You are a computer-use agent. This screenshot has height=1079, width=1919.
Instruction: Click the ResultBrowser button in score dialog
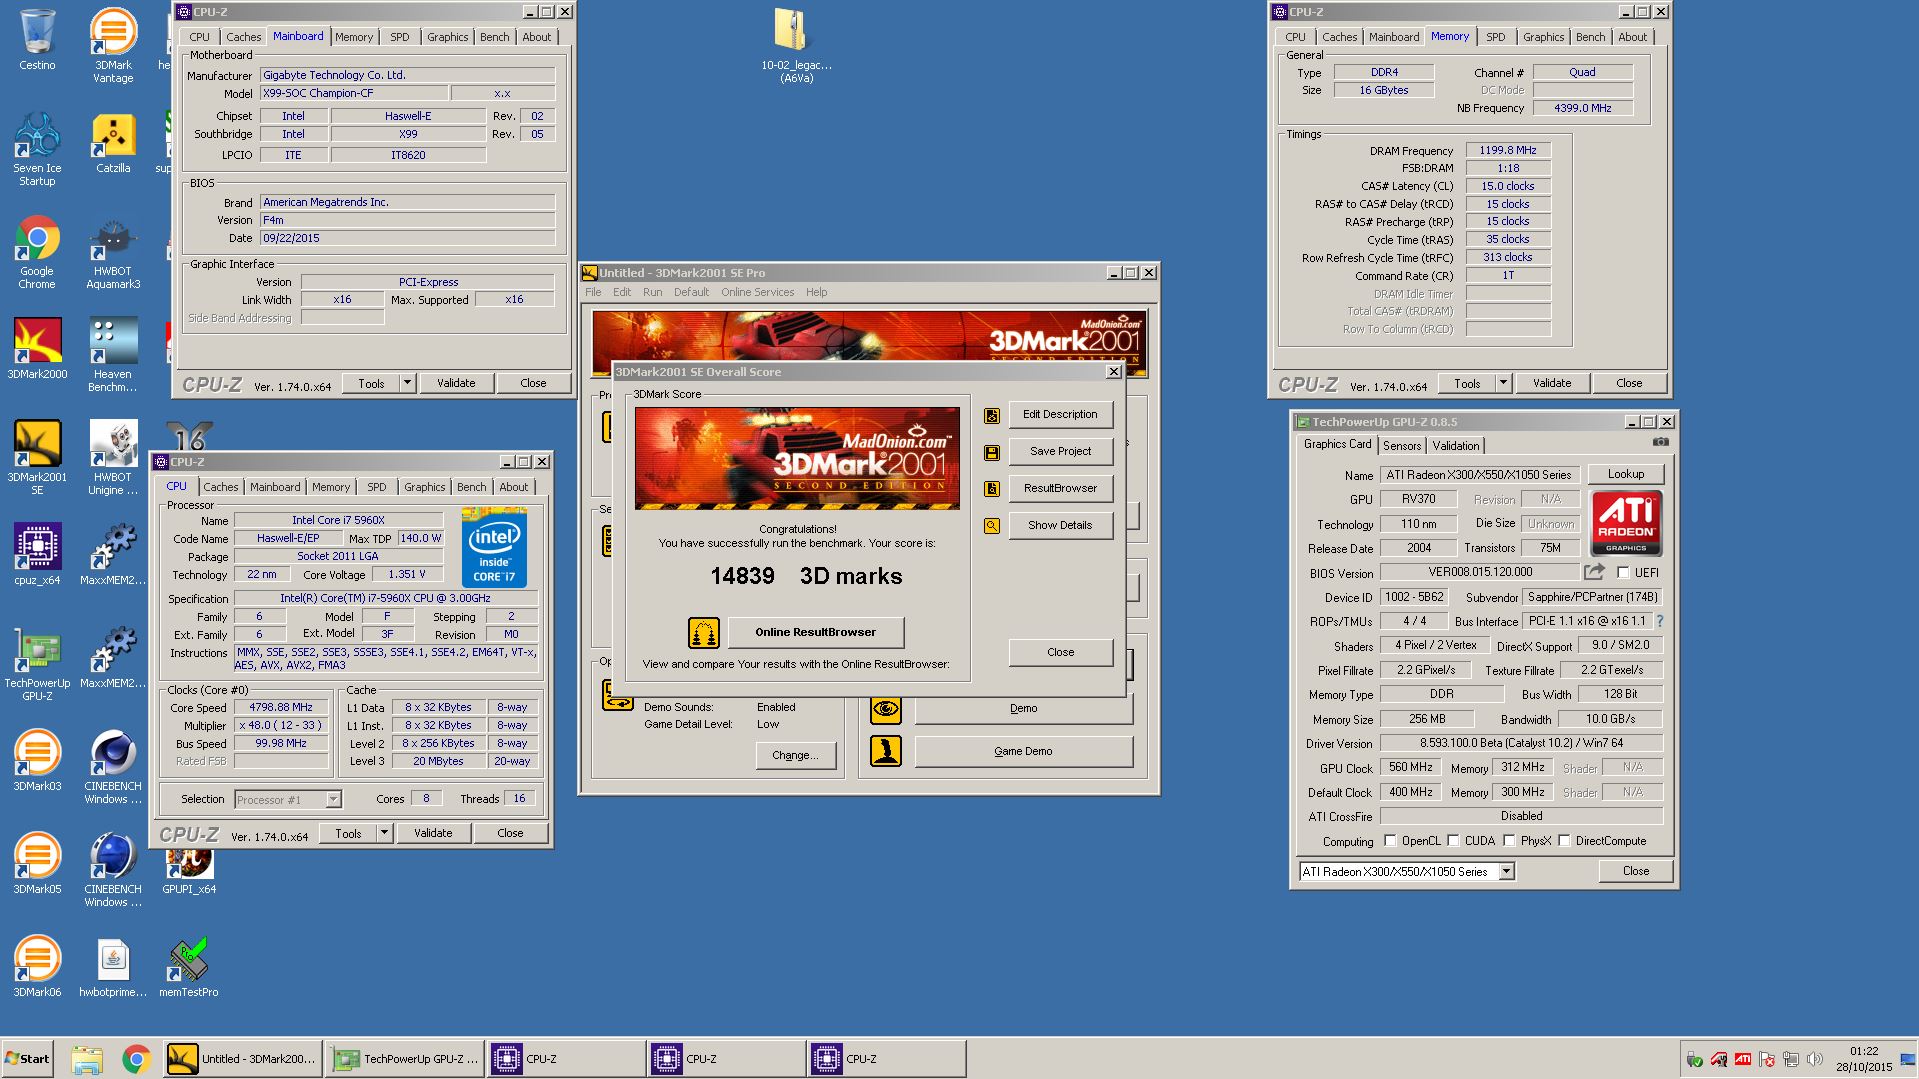click(1060, 488)
